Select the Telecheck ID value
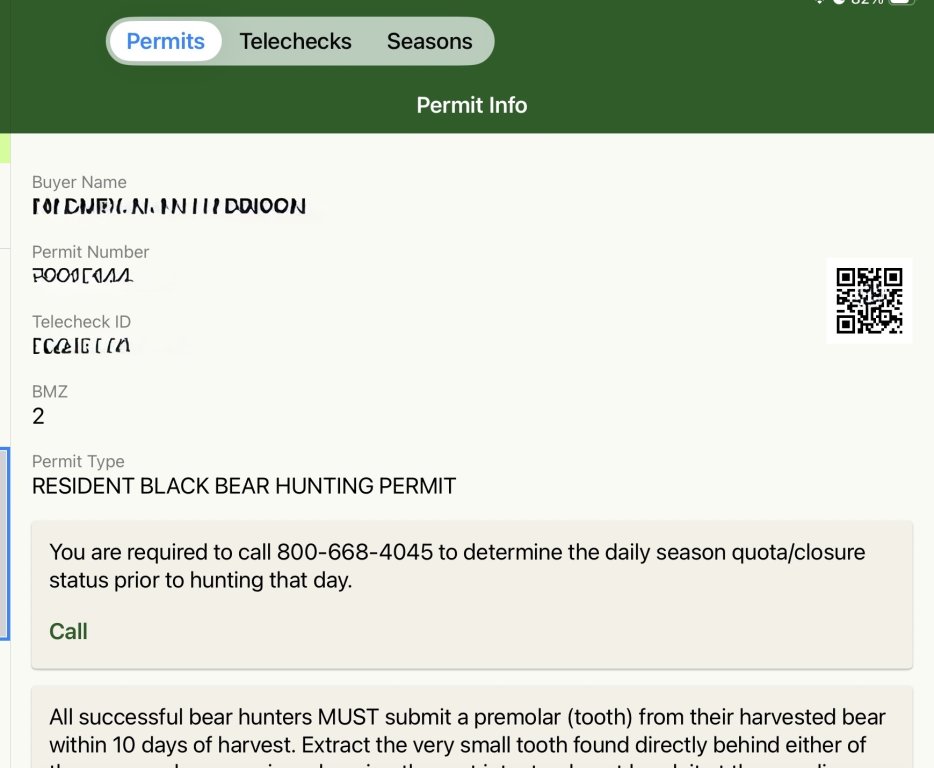934x768 pixels. [81, 346]
